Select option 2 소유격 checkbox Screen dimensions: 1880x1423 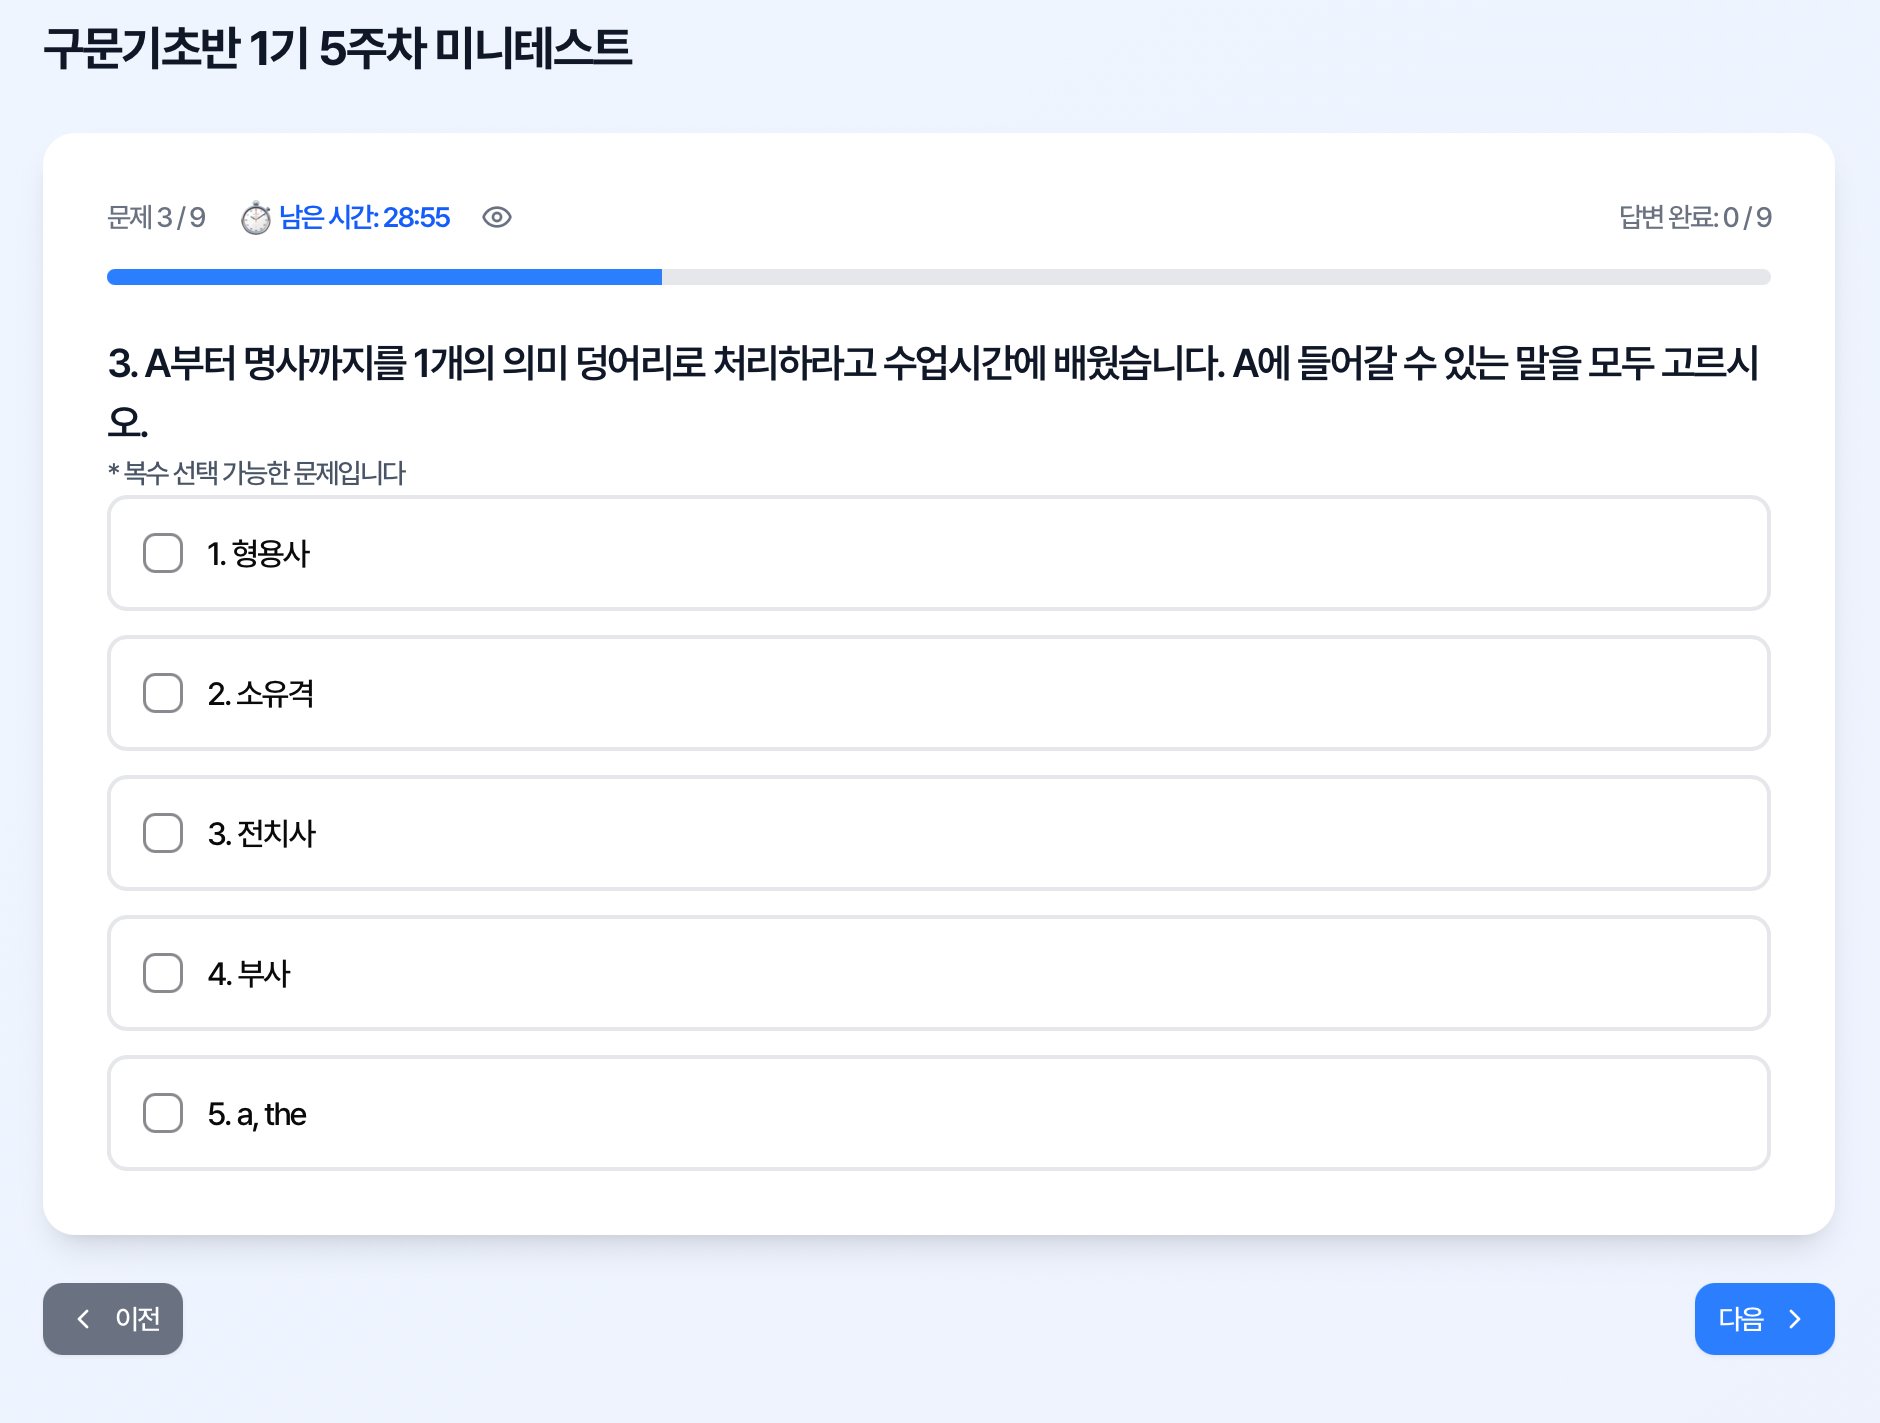click(x=162, y=693)
